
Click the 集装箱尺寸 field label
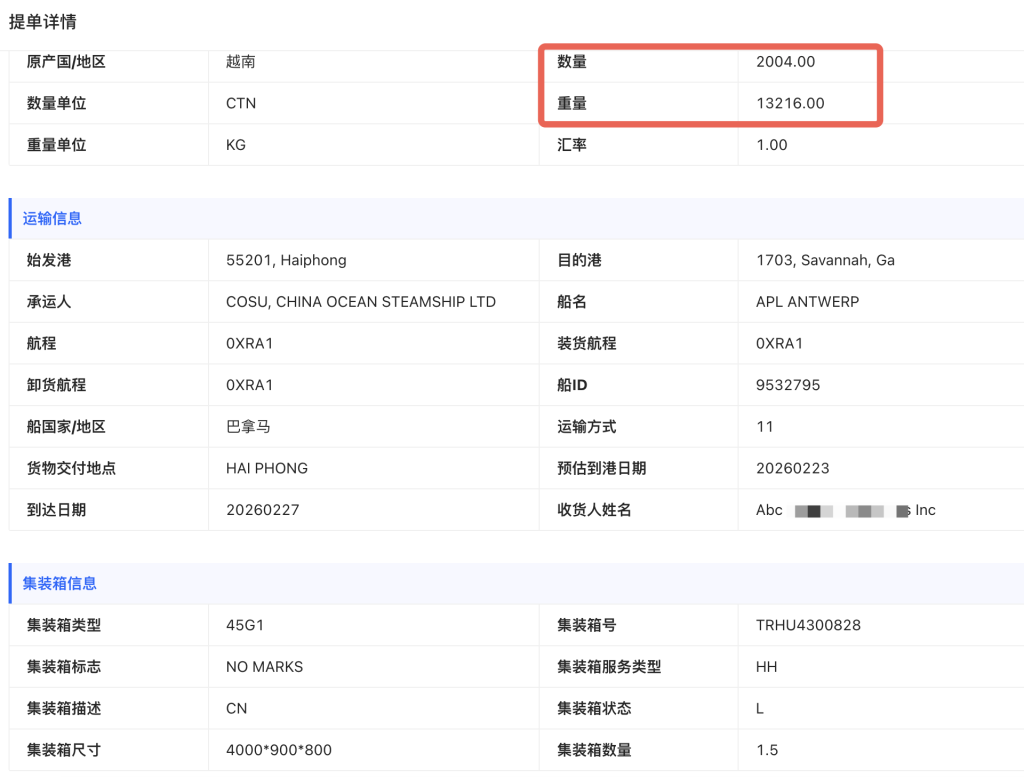64,750
